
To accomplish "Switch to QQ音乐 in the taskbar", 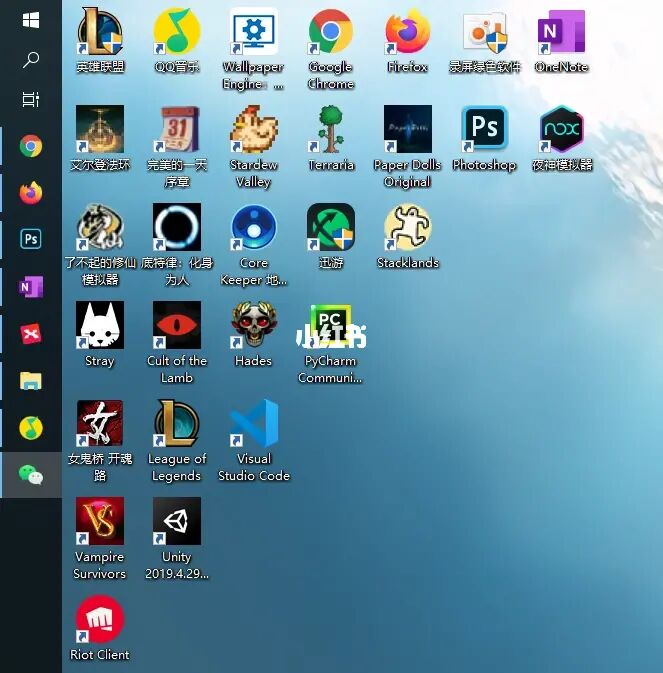I will coord(31,428).
